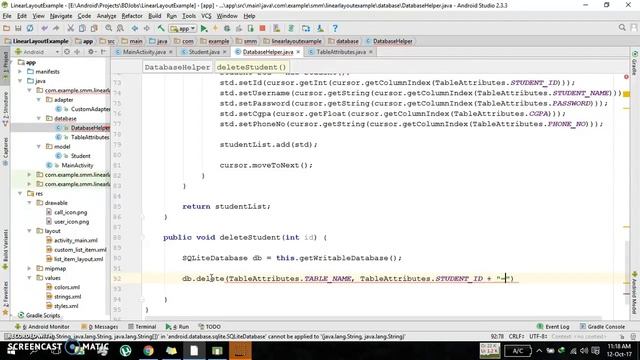Click the AVD Manager toolbar icon
This screenshot has width=640, height=360.
277,28
